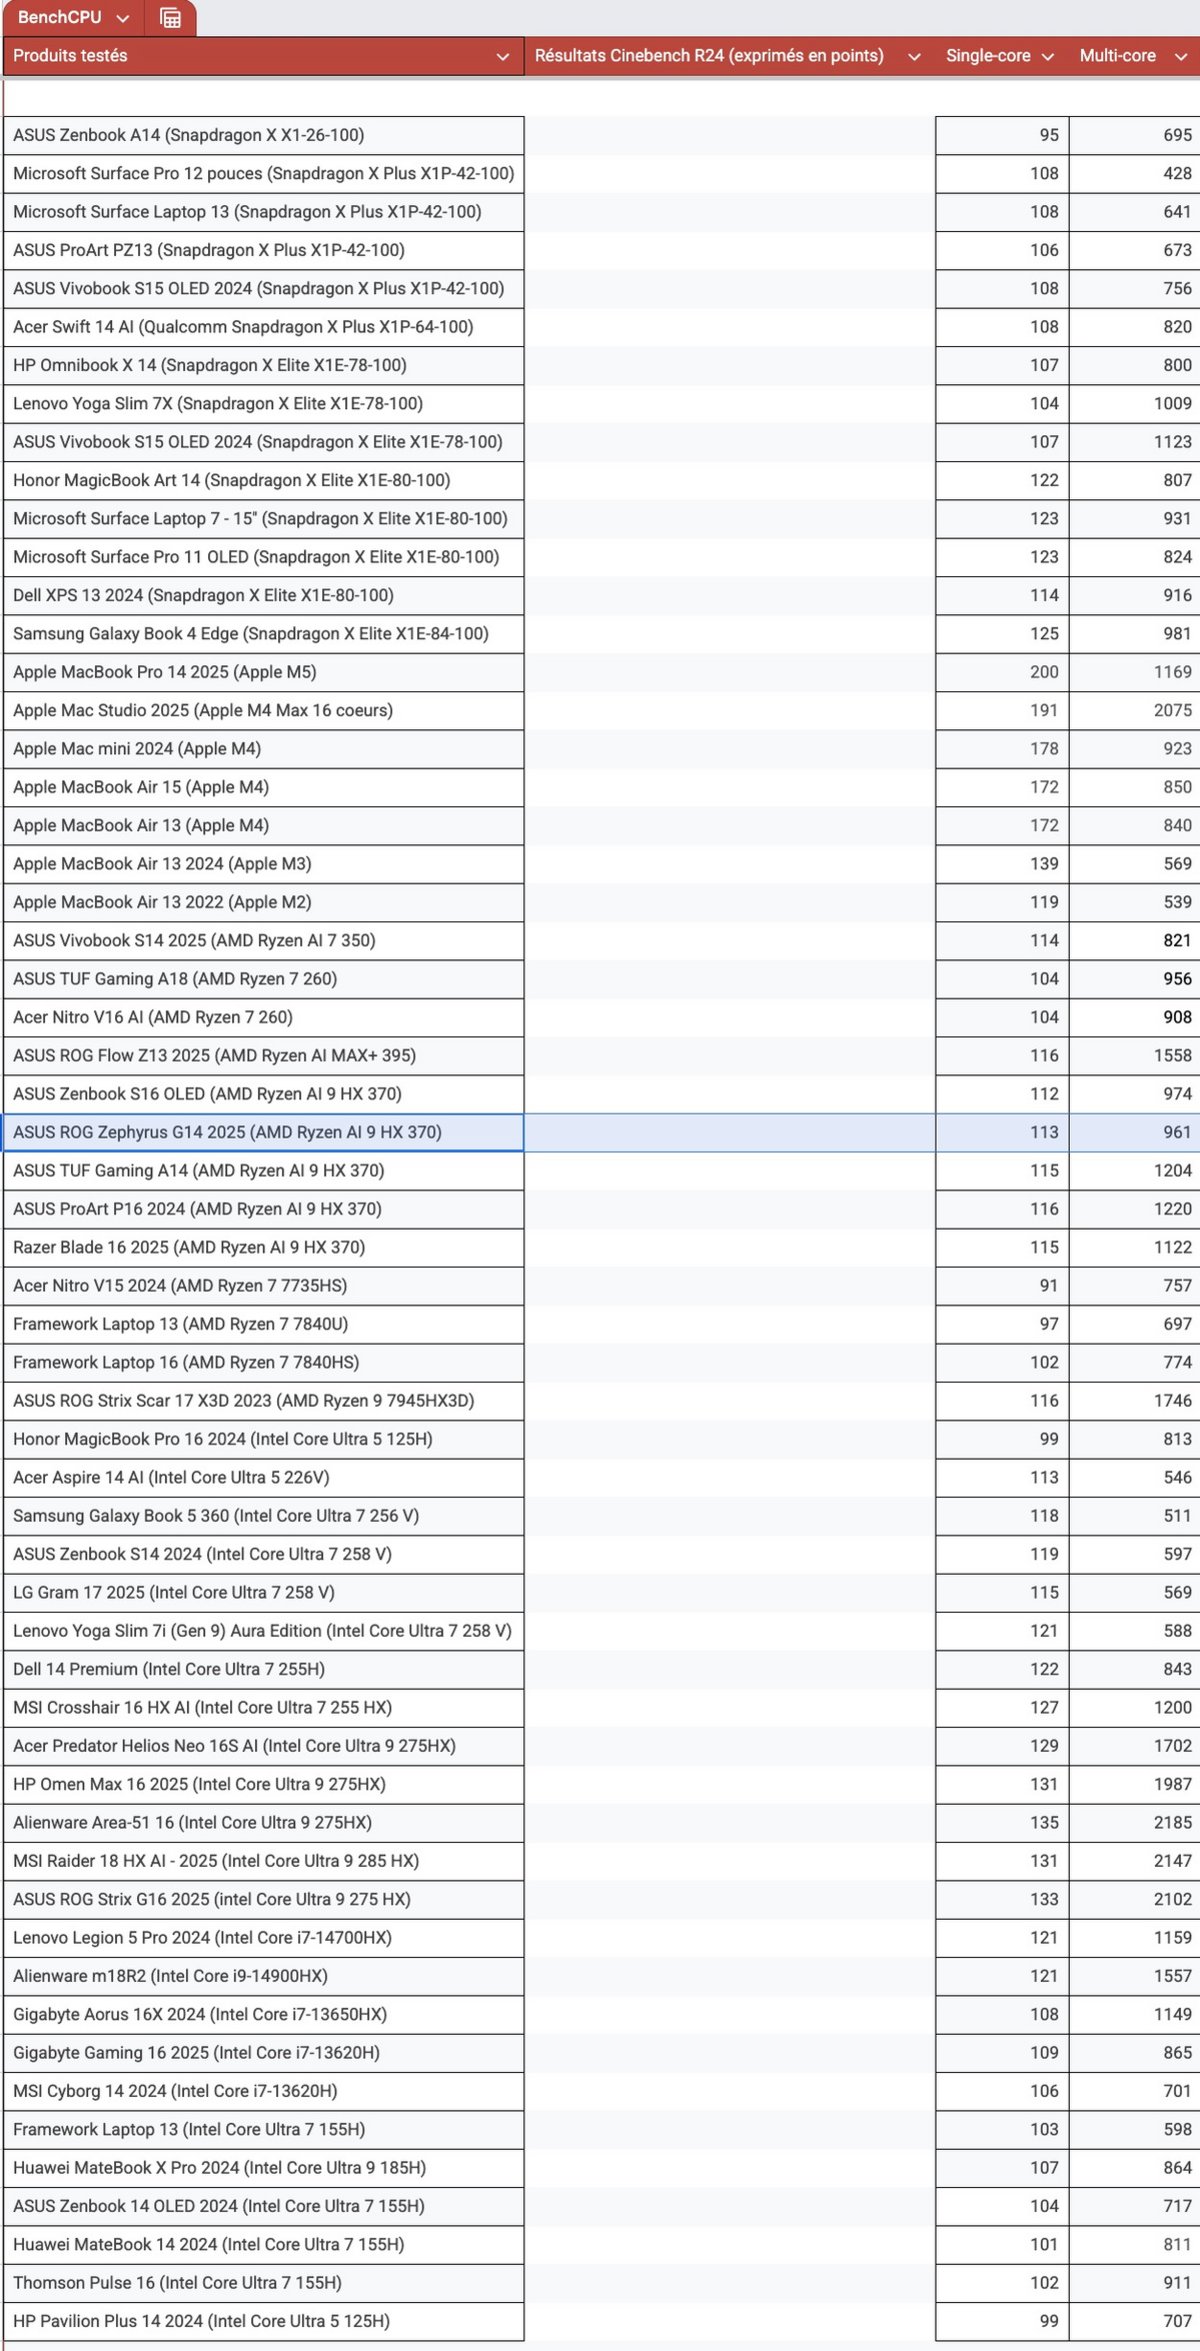1200x2351 pixels.
Task: Open the Single-core column filter arrow
Action: [1048, 57]
